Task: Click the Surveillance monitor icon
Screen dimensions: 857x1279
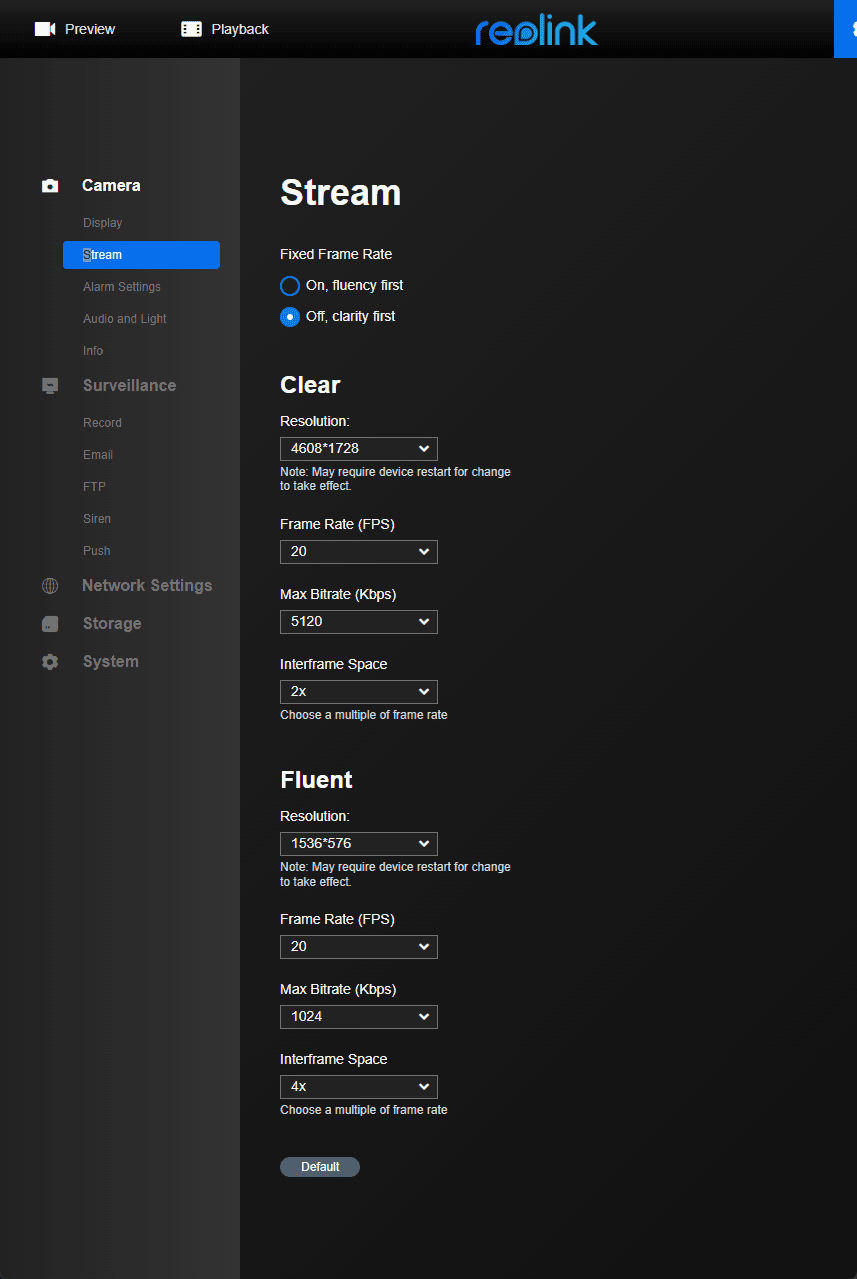Action: [50, 386]
